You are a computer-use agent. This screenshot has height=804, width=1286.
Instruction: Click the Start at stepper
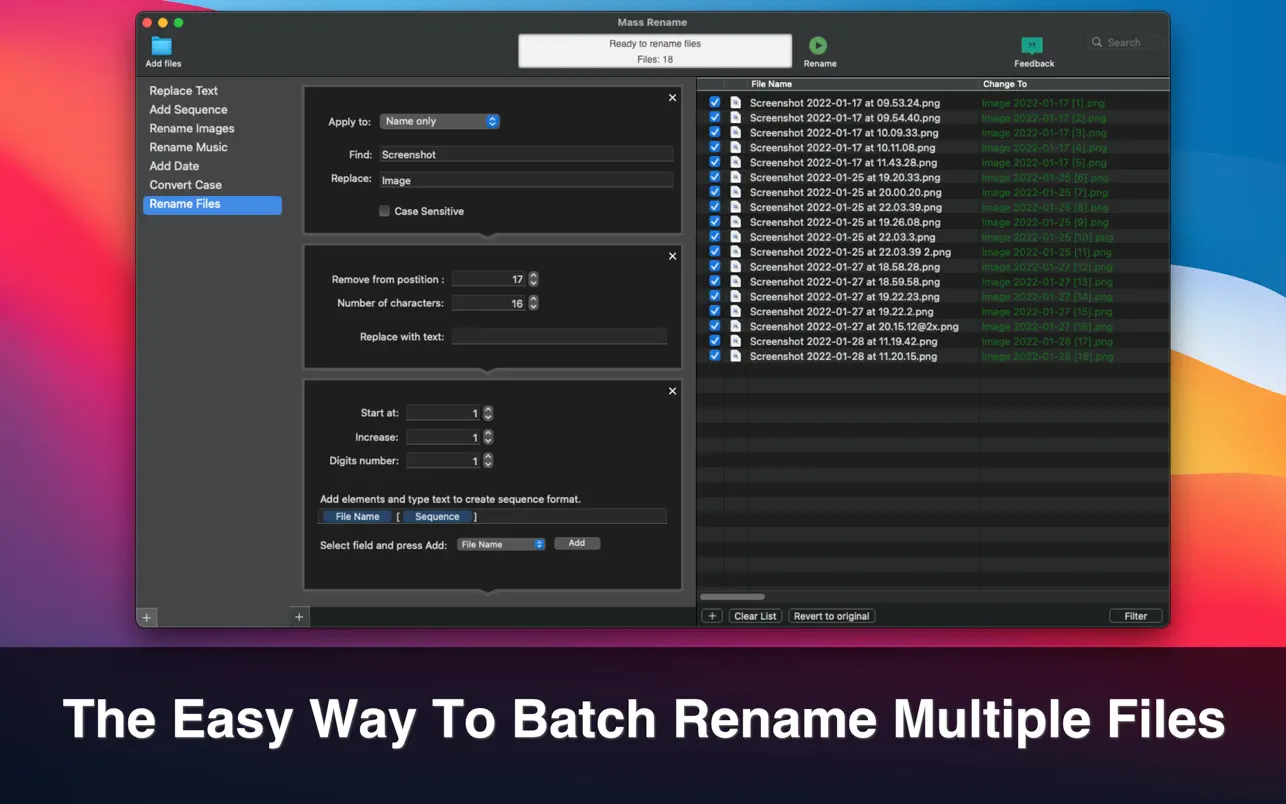coord(488,413)
